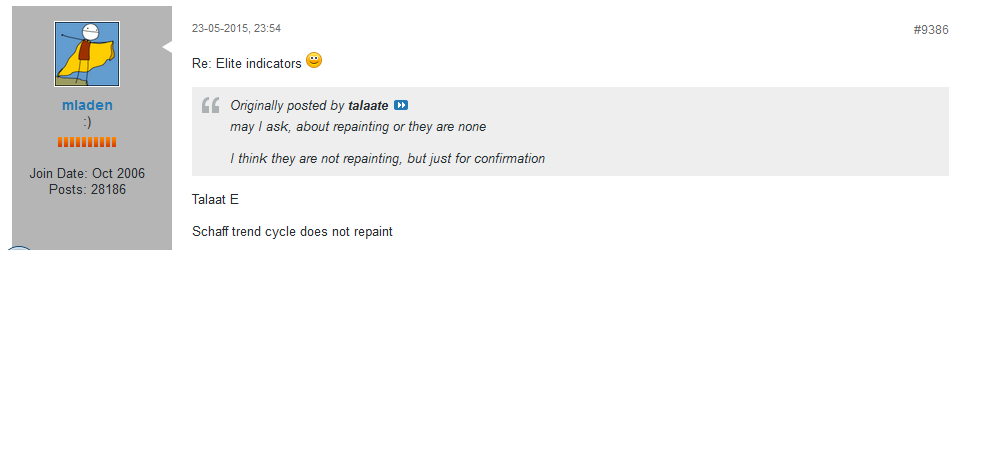Image resolution: width=982 pixels, height=460 pixels.
Task: Open mladen's user profile link
Action: (x=87, y=104)
